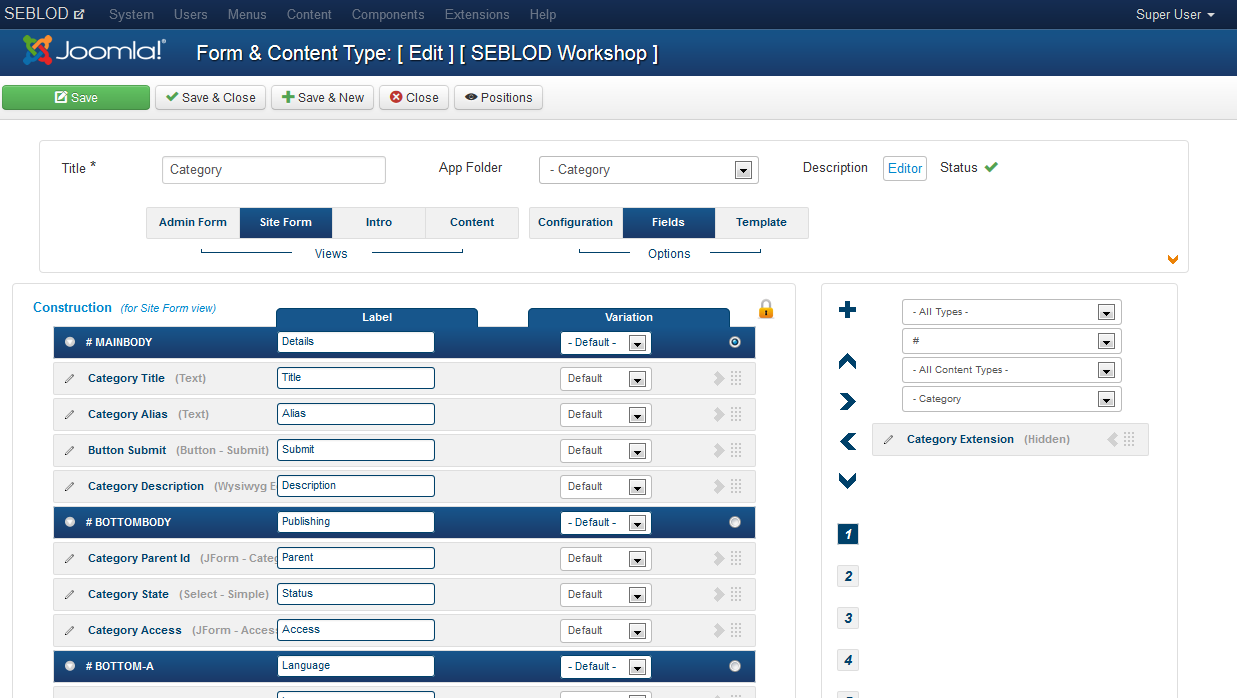Open the Extensions menu
Screen dimensions: 1237x698
pyautogui.click(x=477, y=14)
